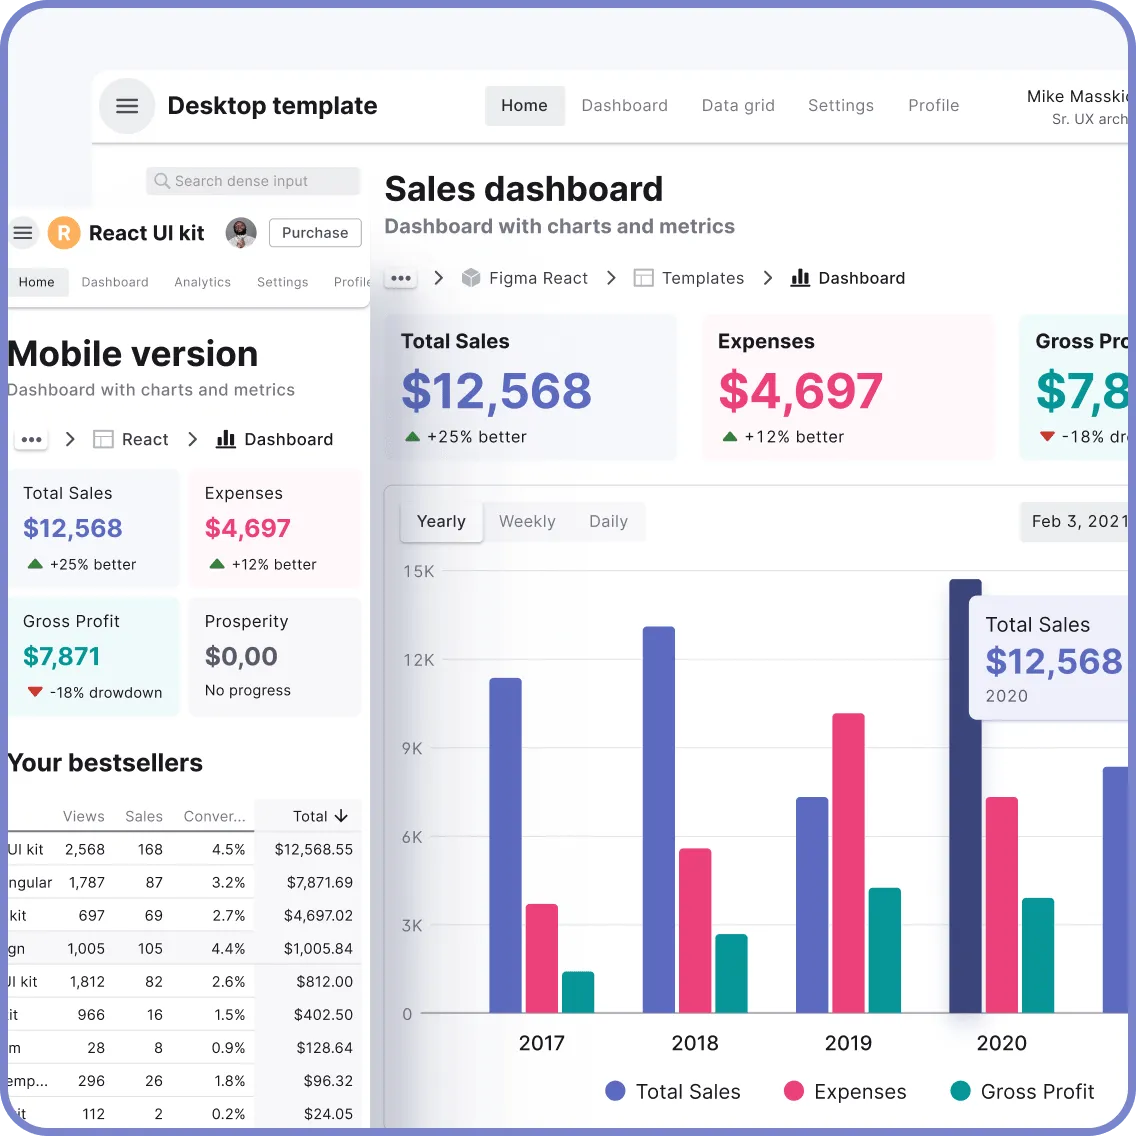Expand the ellipsis breadcrumb in the mobile panel

pos(31,439)
